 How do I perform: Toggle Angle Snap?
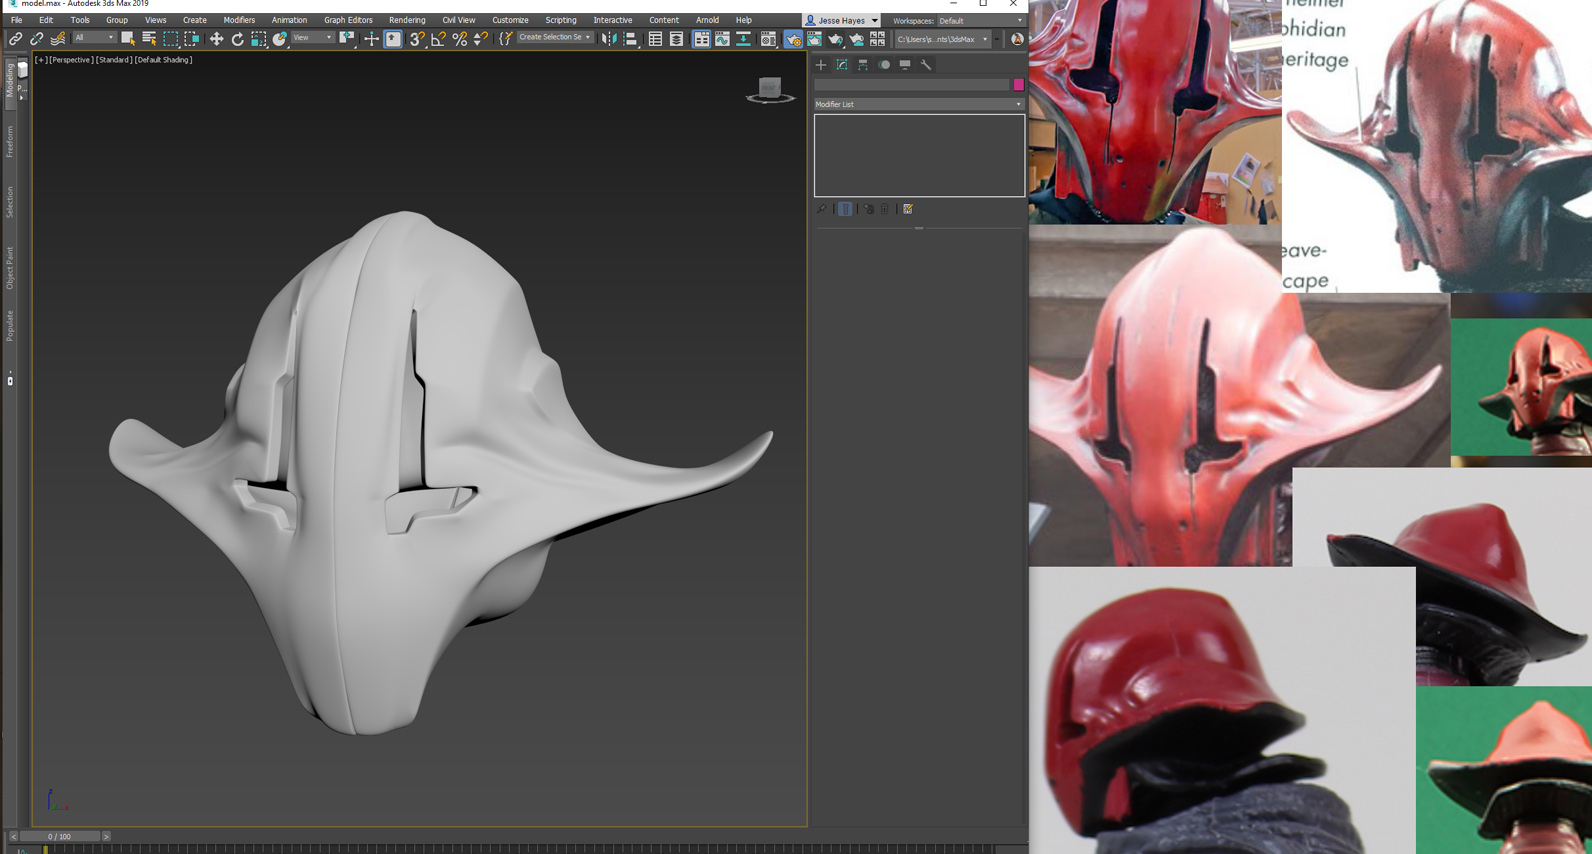[x=438, y=39]
